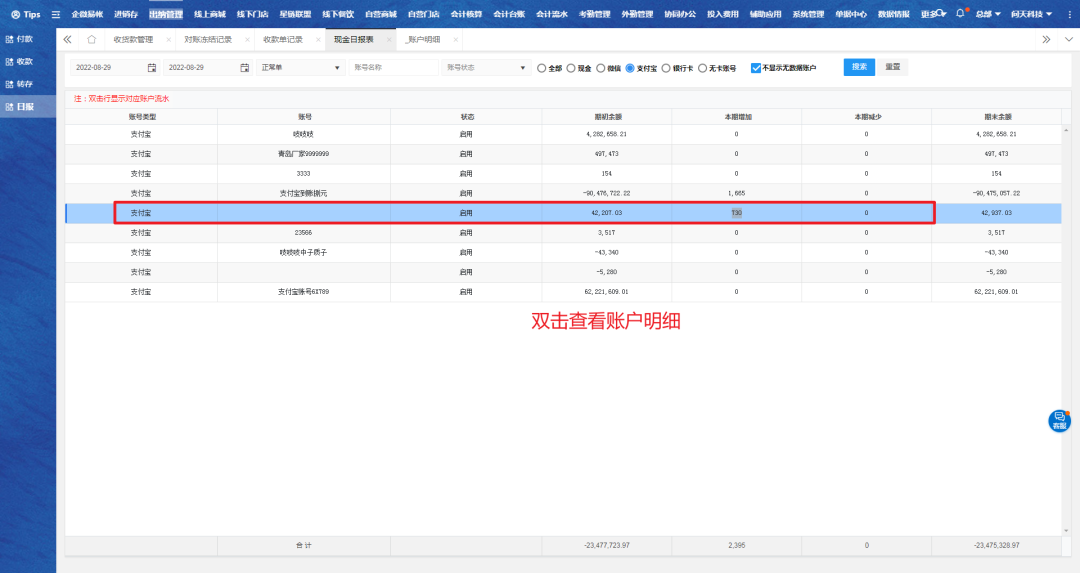Click the 重置 button
1080x573 pixels.
coord(893,67)
